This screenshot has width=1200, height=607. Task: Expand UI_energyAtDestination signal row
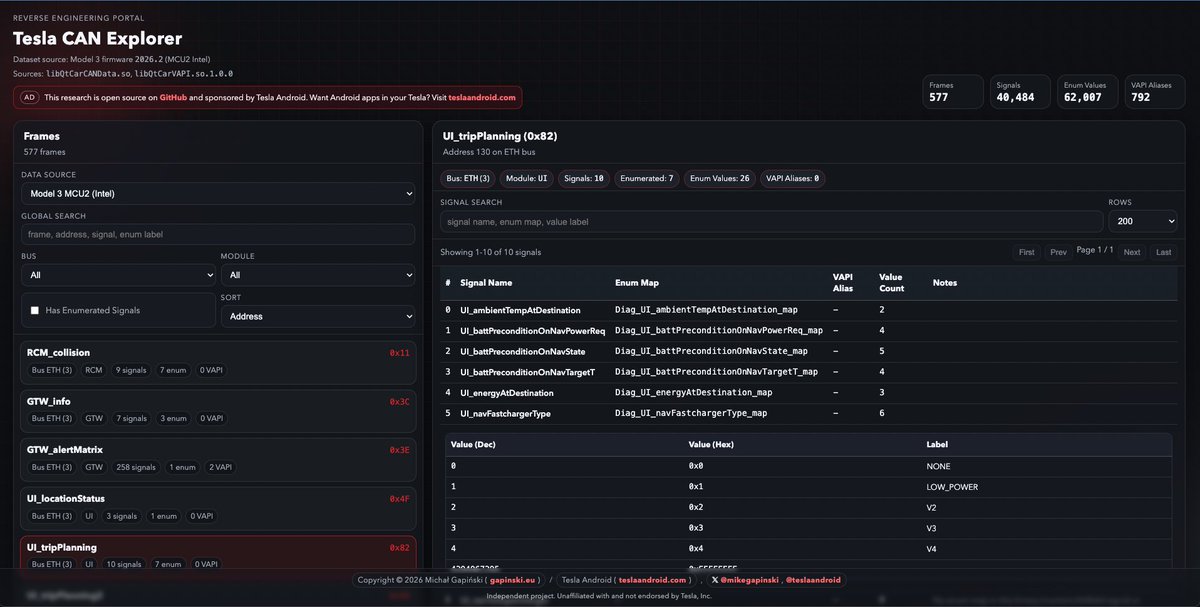pos(809,393)
